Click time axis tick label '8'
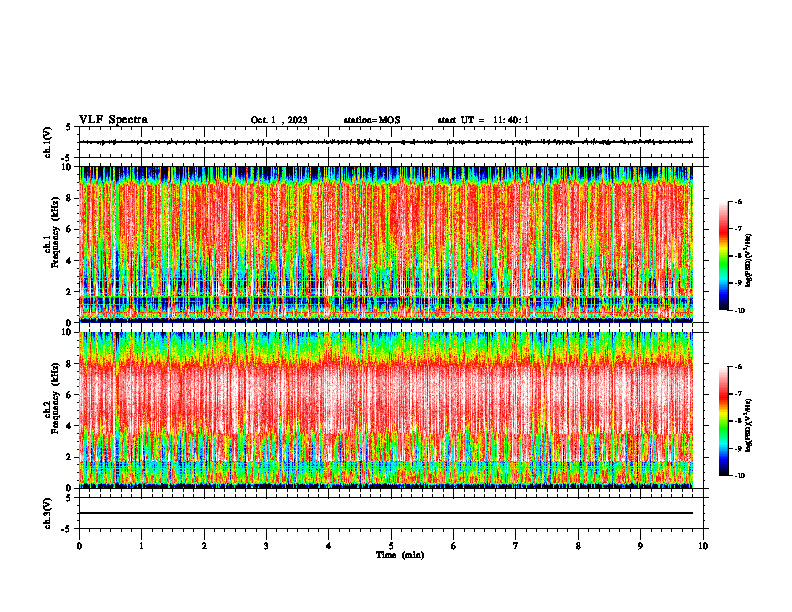Viewport: 792px width, 612px height. point(578,546)
